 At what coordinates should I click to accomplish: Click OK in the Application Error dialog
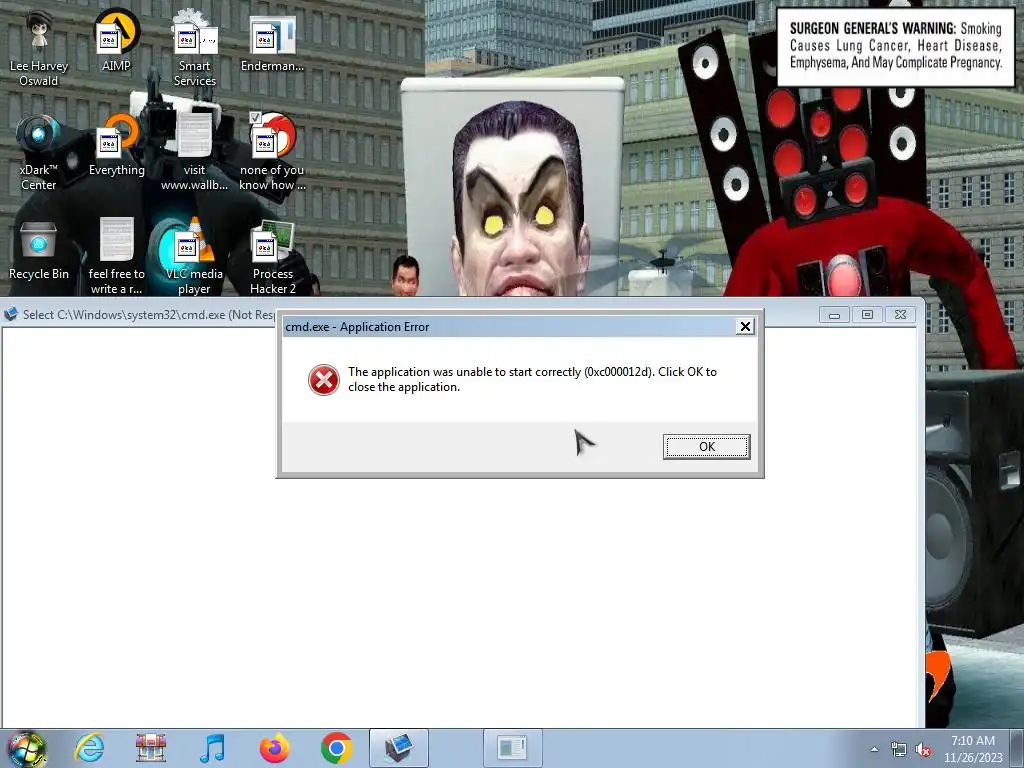pos(707,447)
